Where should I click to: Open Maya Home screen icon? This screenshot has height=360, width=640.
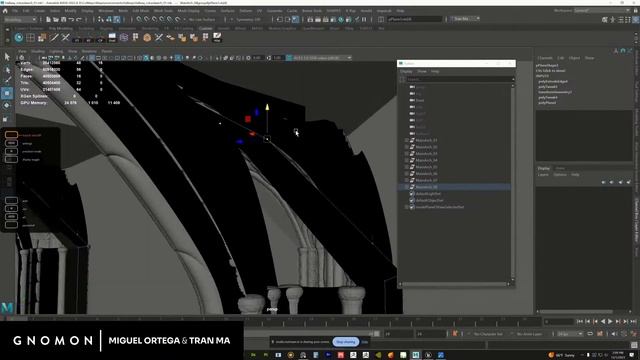pos(5,11)
